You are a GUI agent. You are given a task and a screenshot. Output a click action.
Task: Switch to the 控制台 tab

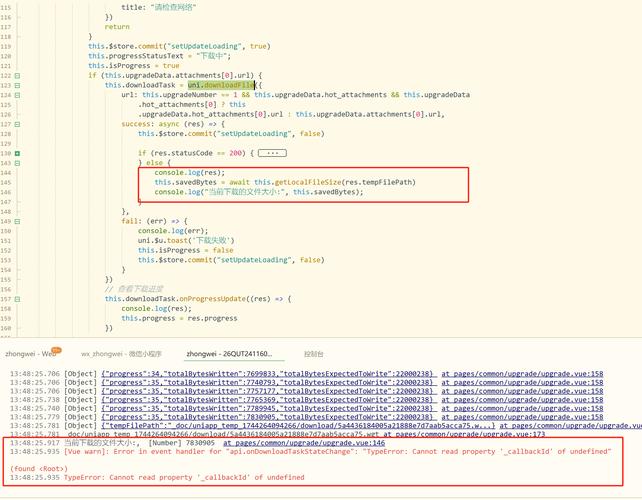pos(314,353)
